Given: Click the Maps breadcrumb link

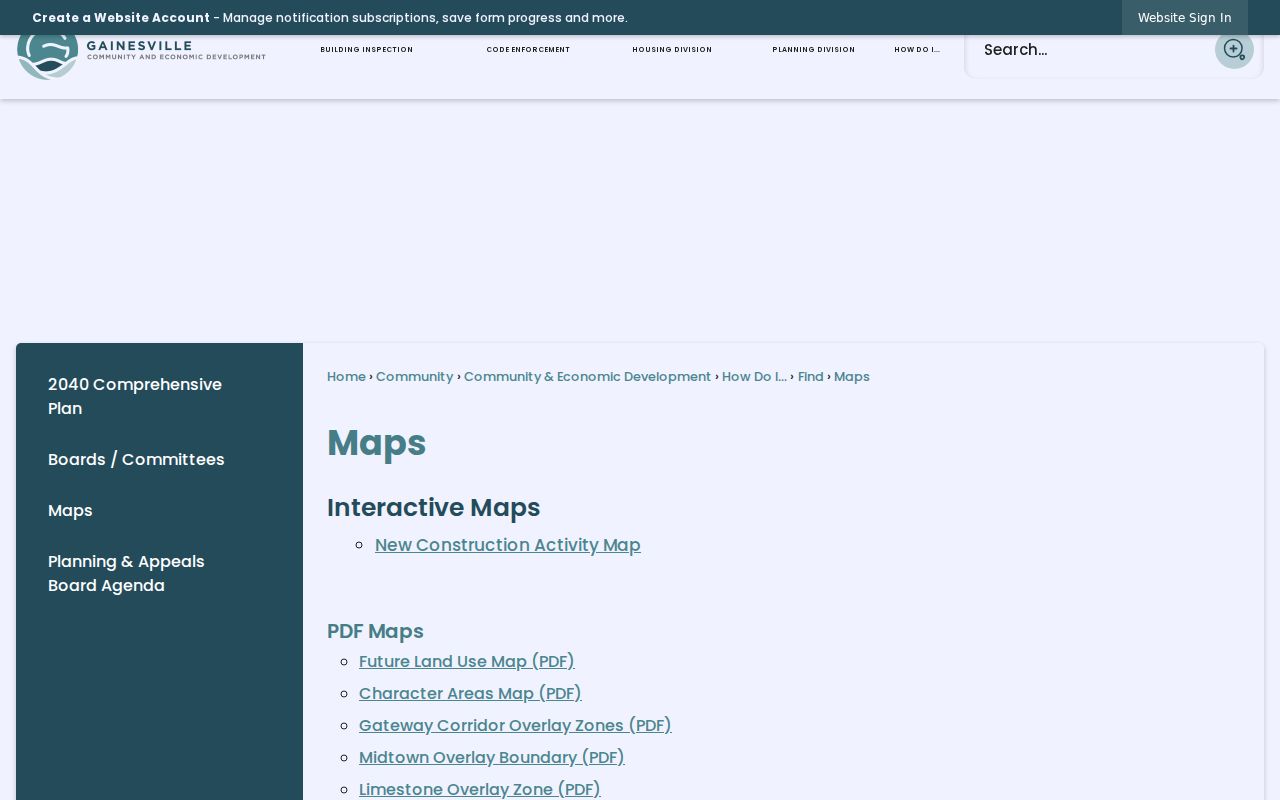Looking at the screenshot, I should click(x=852, y=377).
